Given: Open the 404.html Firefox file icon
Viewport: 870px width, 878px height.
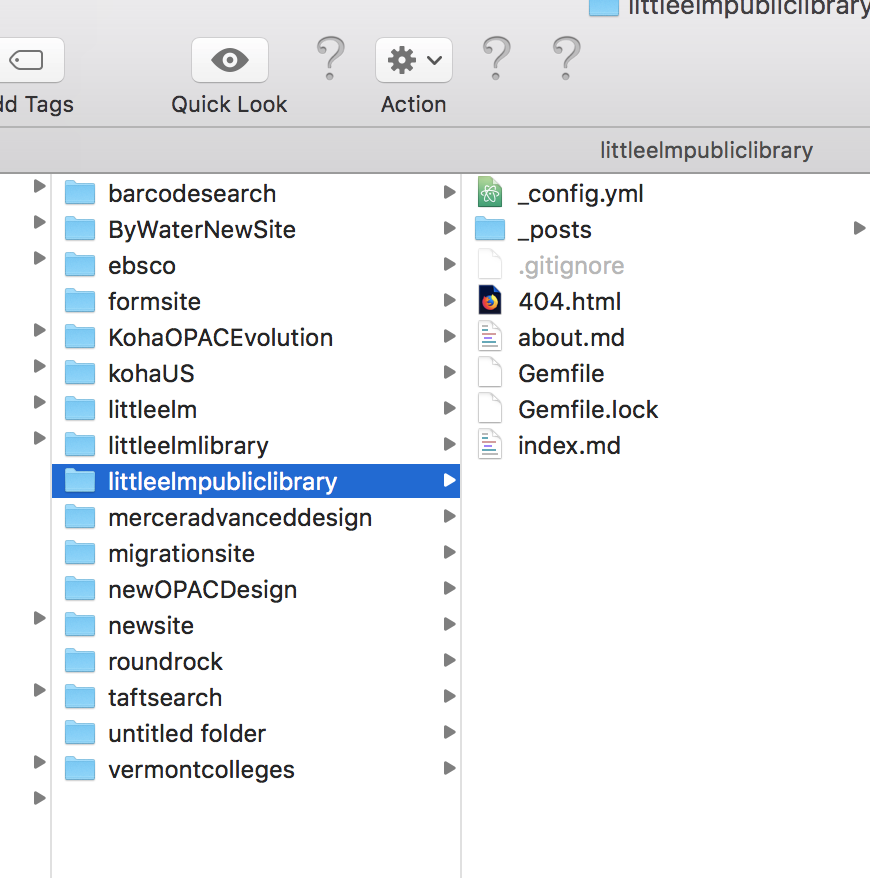Looking at the screenshot, I should click(x=488, y=300).
